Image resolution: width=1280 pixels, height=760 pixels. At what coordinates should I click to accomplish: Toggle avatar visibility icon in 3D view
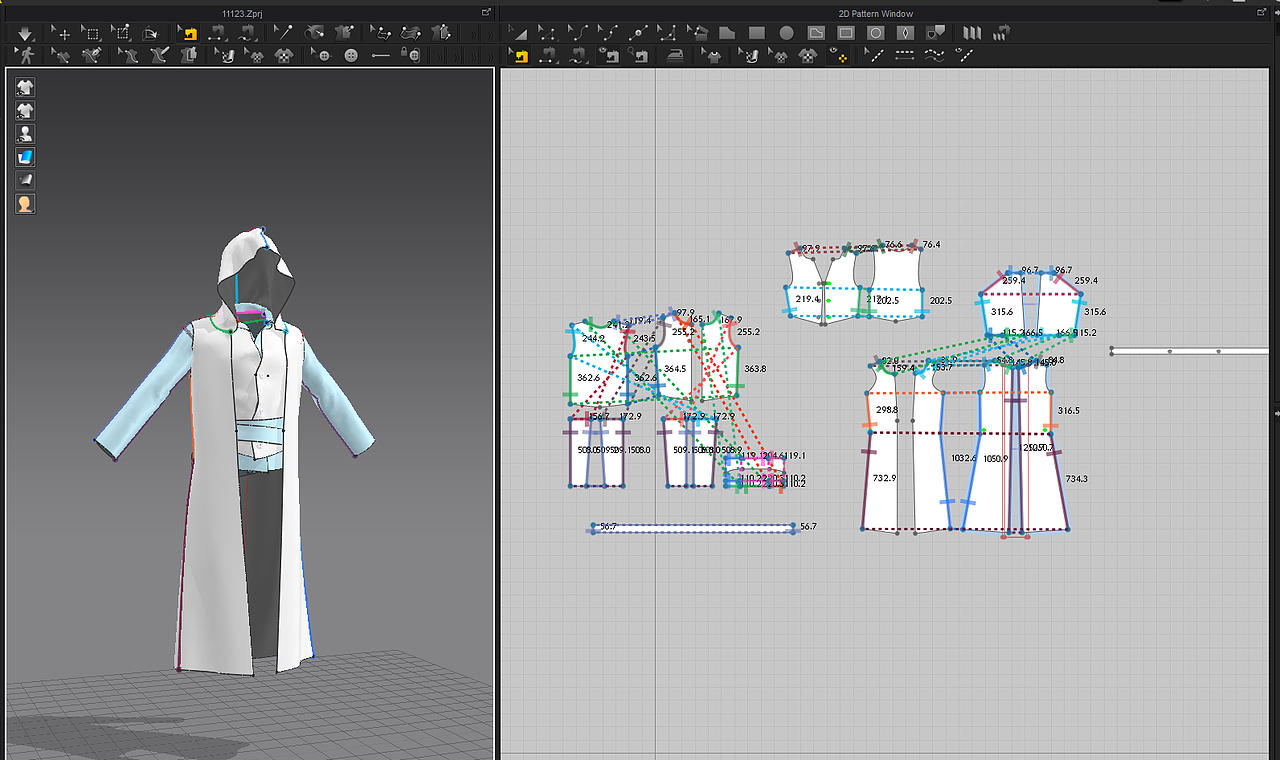[25, 133]
